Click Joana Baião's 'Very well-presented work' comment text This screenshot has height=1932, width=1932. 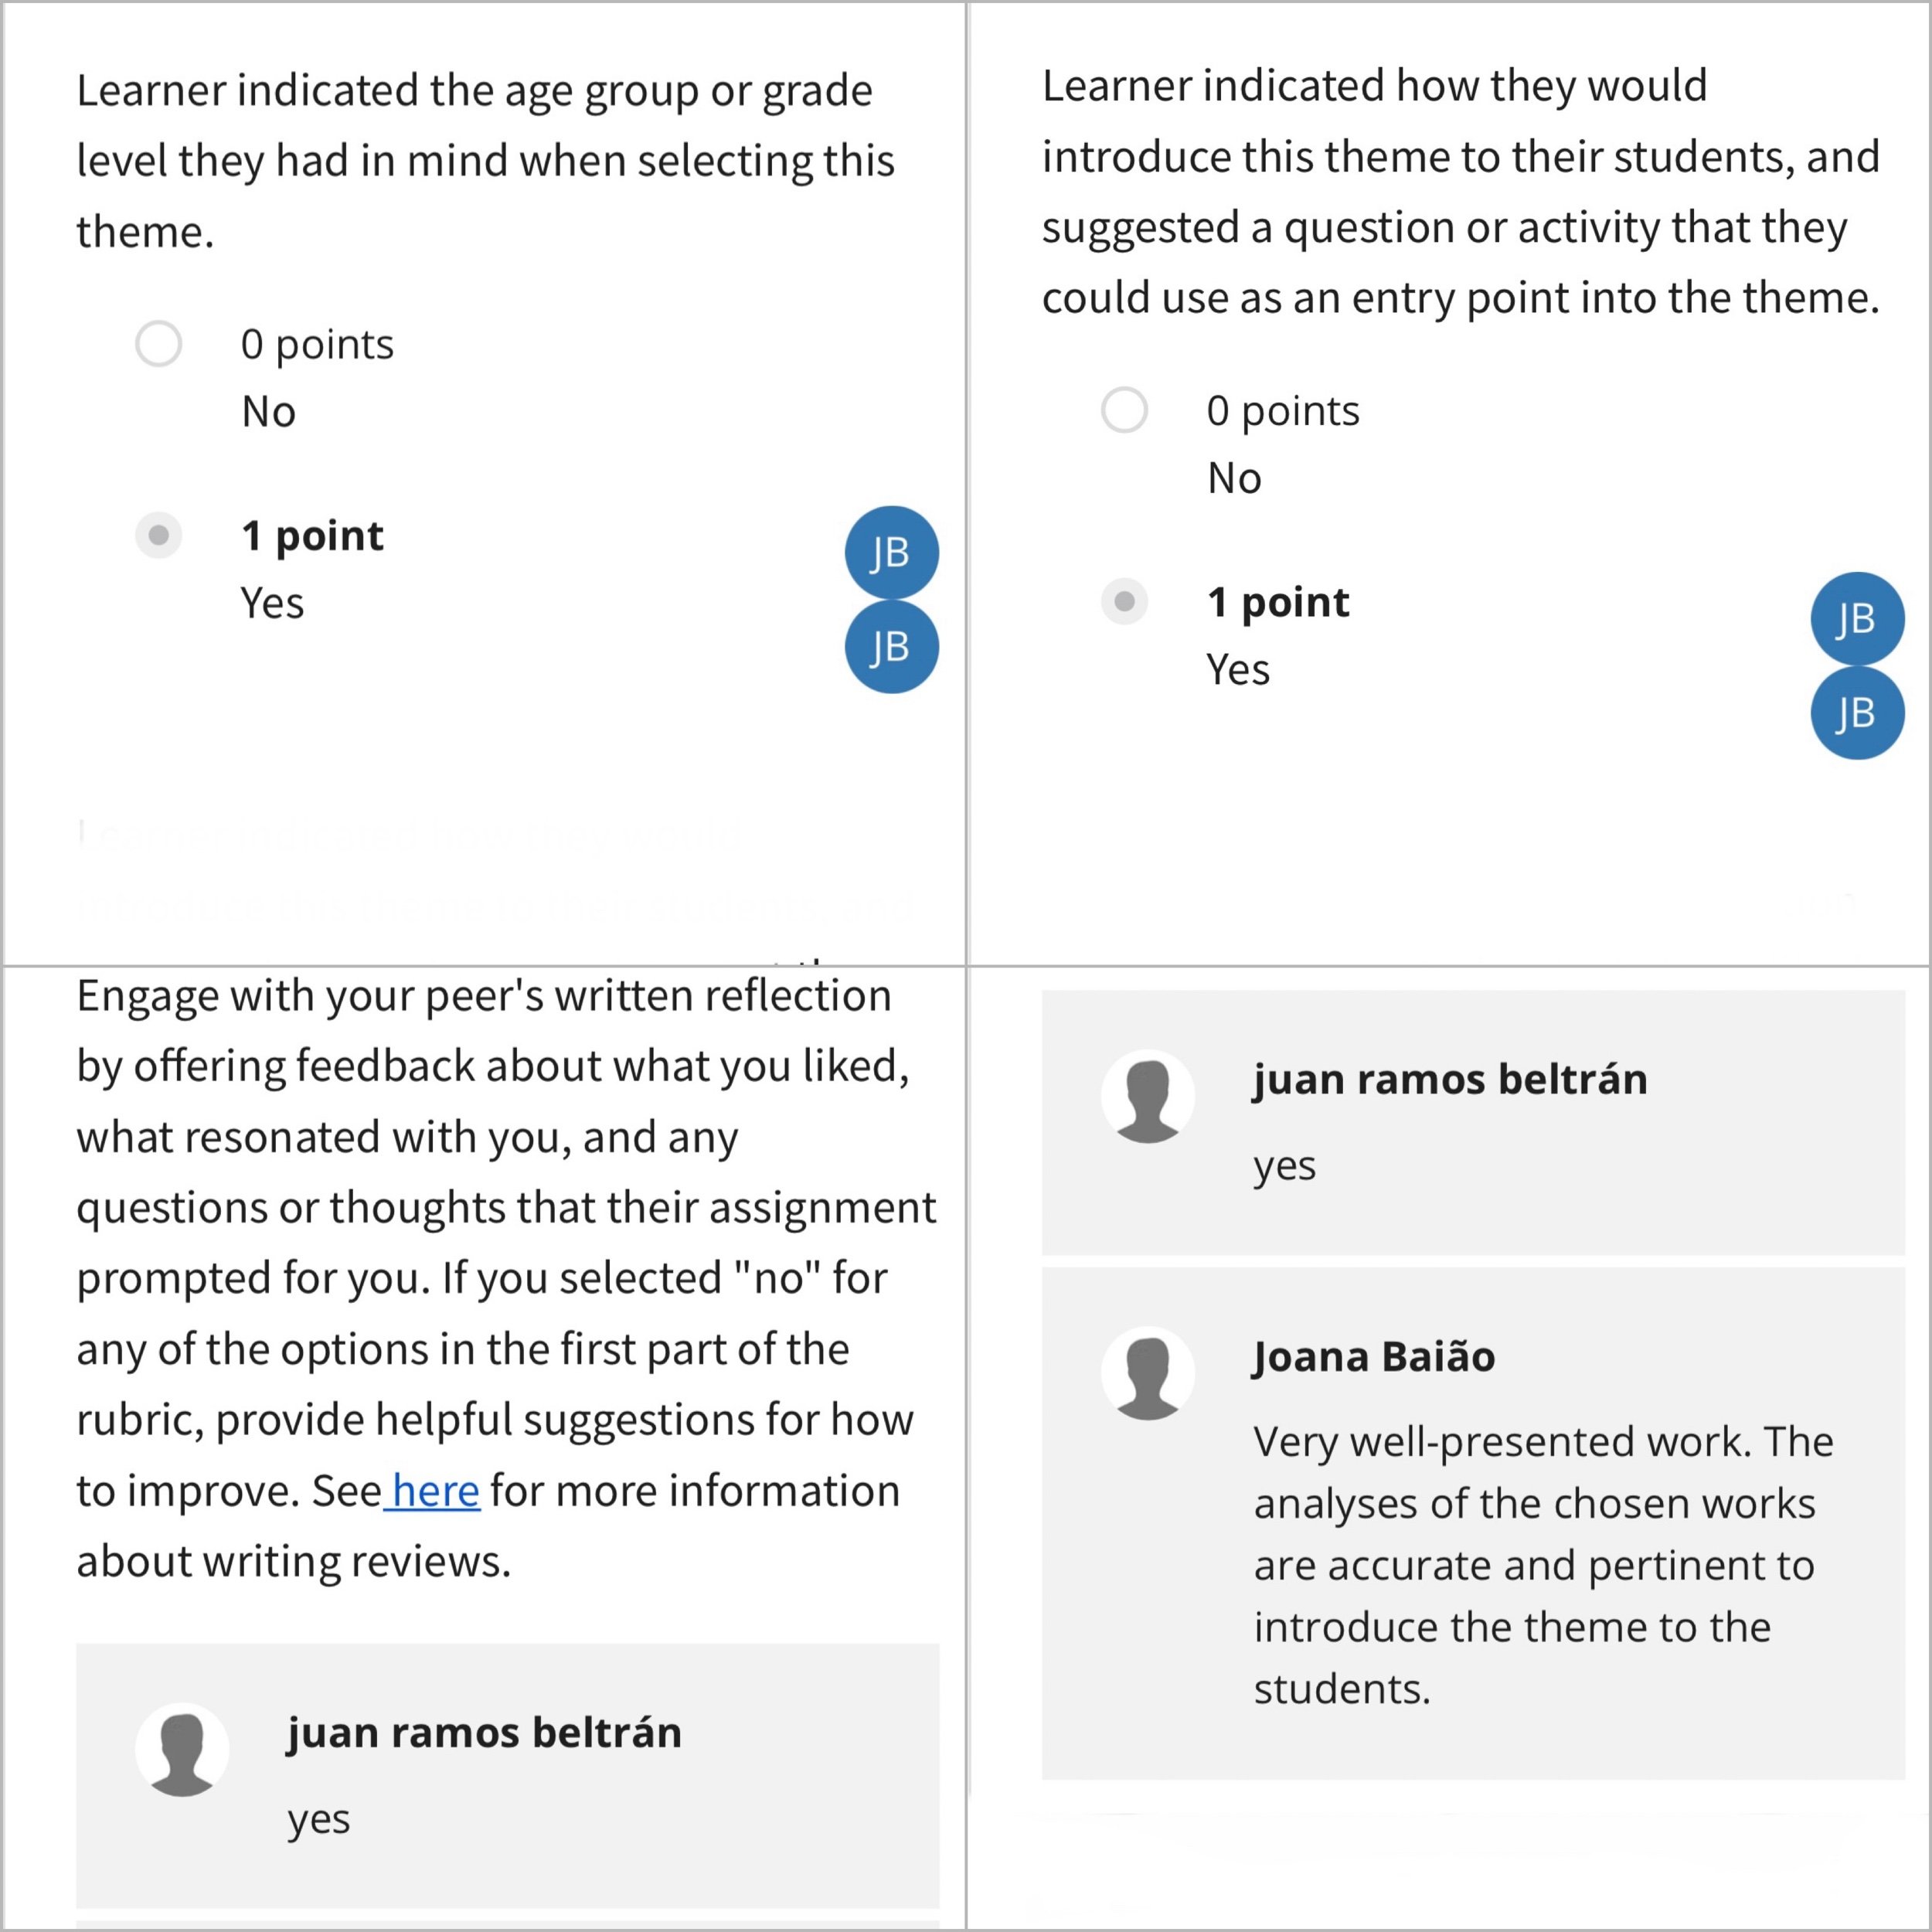(x=1543, y=1565)
